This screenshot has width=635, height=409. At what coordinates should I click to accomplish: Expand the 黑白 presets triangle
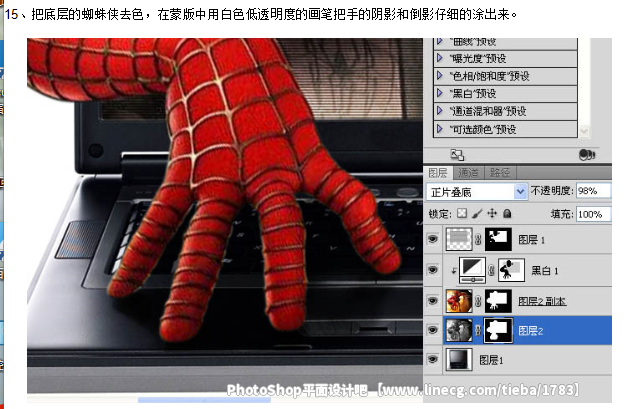(x=440, y=94)
